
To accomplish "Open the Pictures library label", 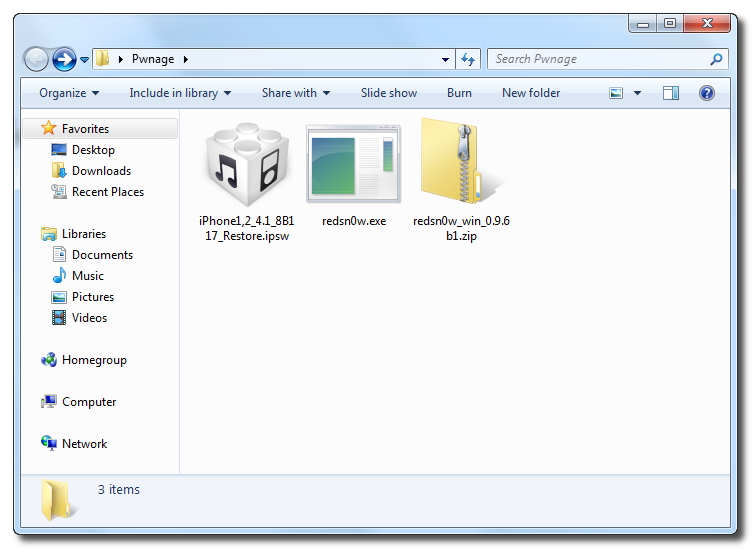I will pyautogui.click(x=93, y=297).
